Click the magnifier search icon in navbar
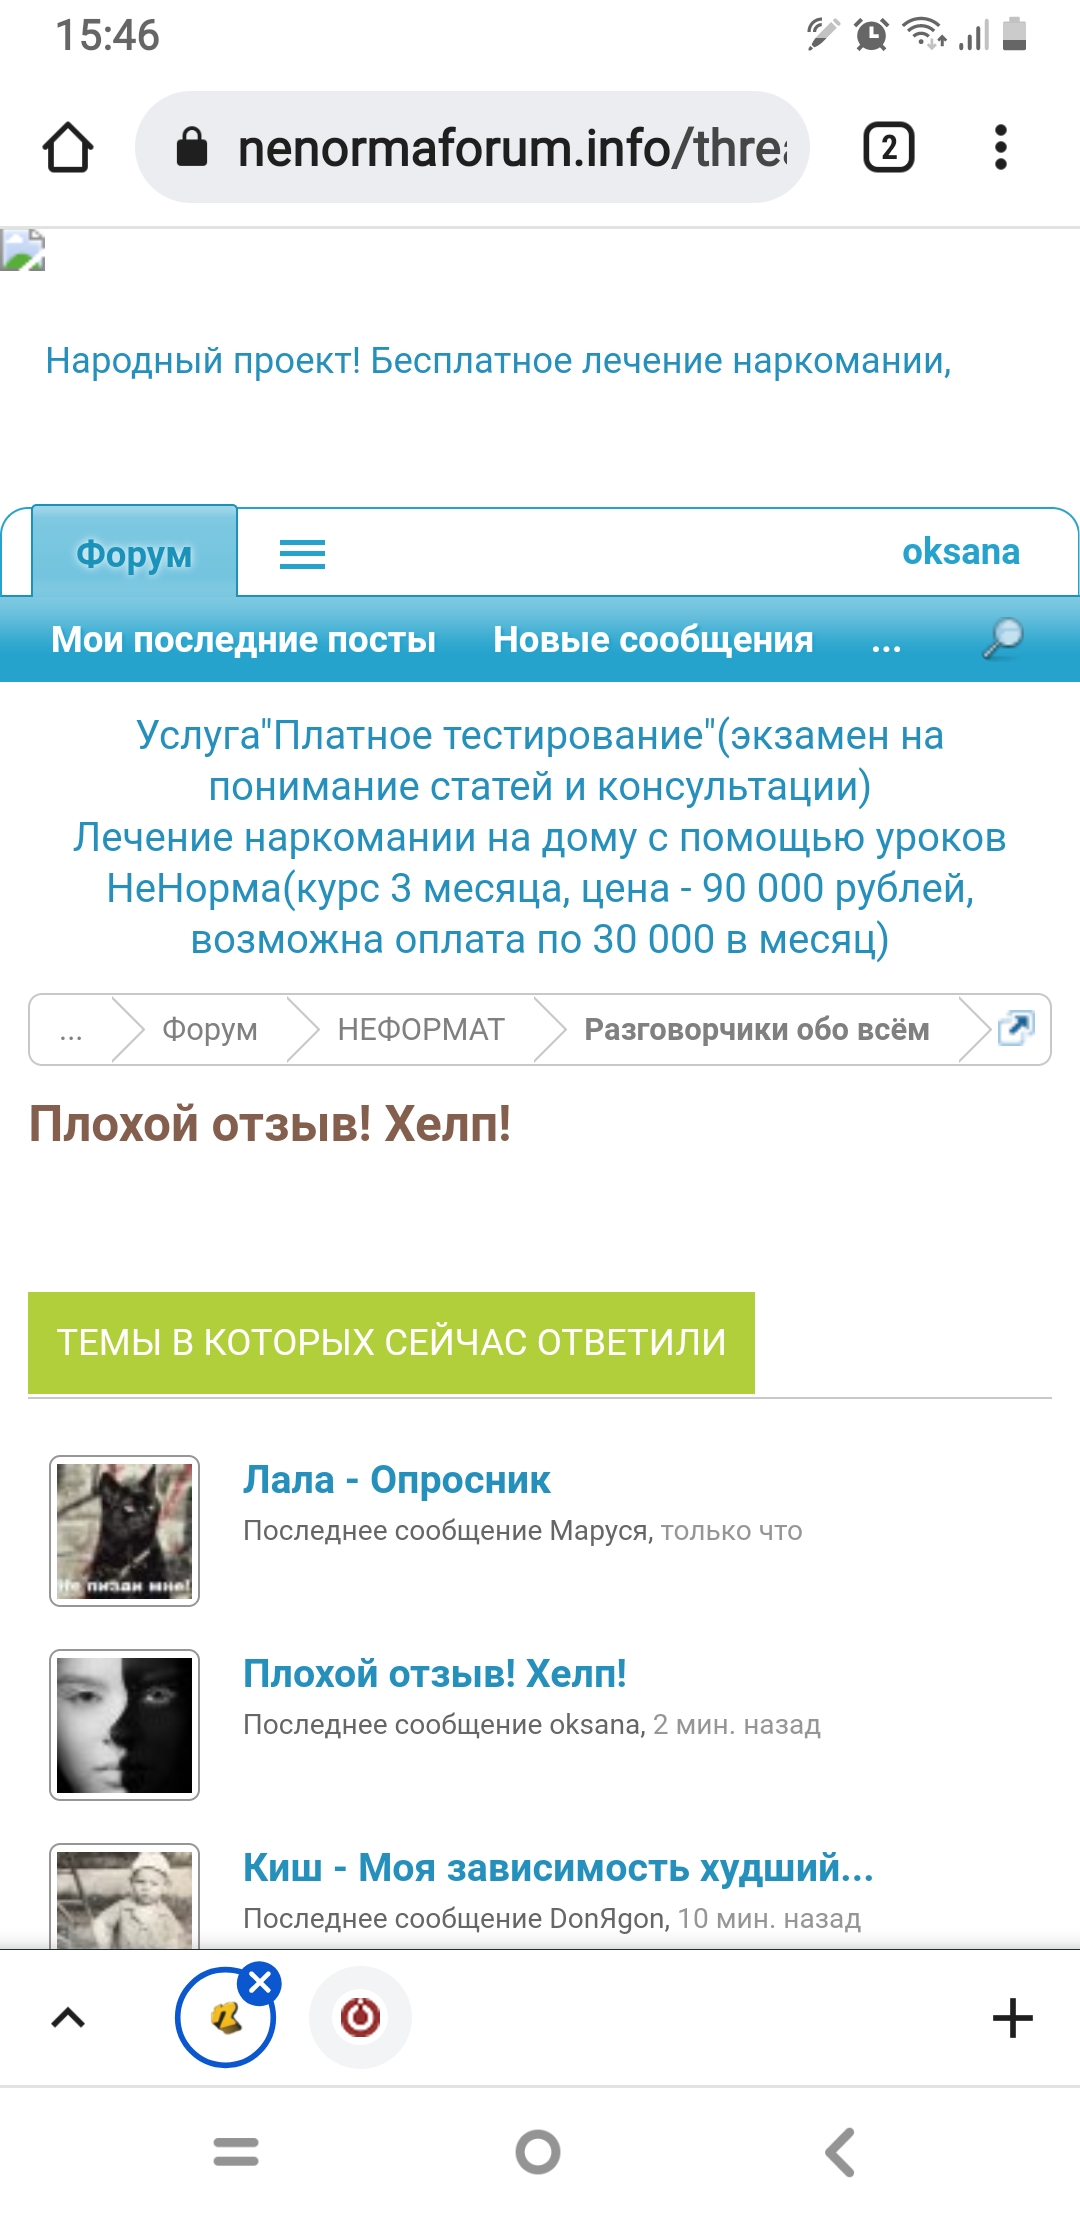Screen dimensions: 1080x2220 coord(1002,638)
